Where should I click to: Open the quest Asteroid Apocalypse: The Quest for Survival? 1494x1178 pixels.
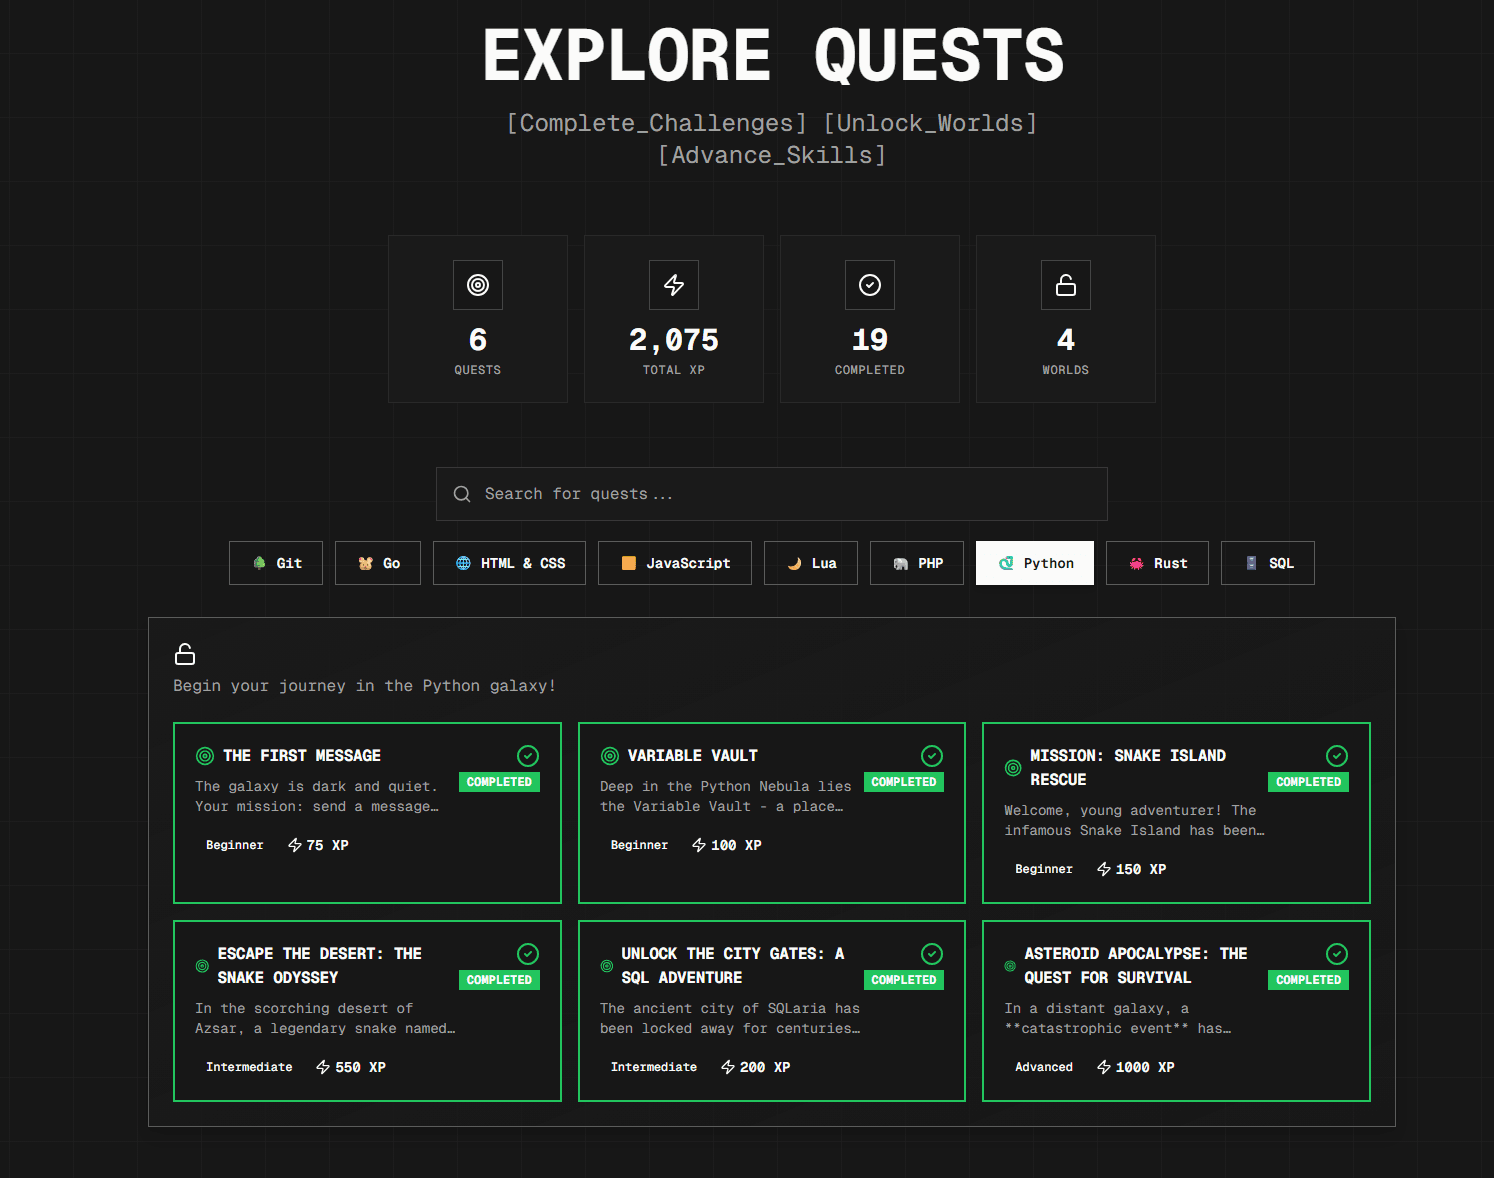click(1176, 1010)
